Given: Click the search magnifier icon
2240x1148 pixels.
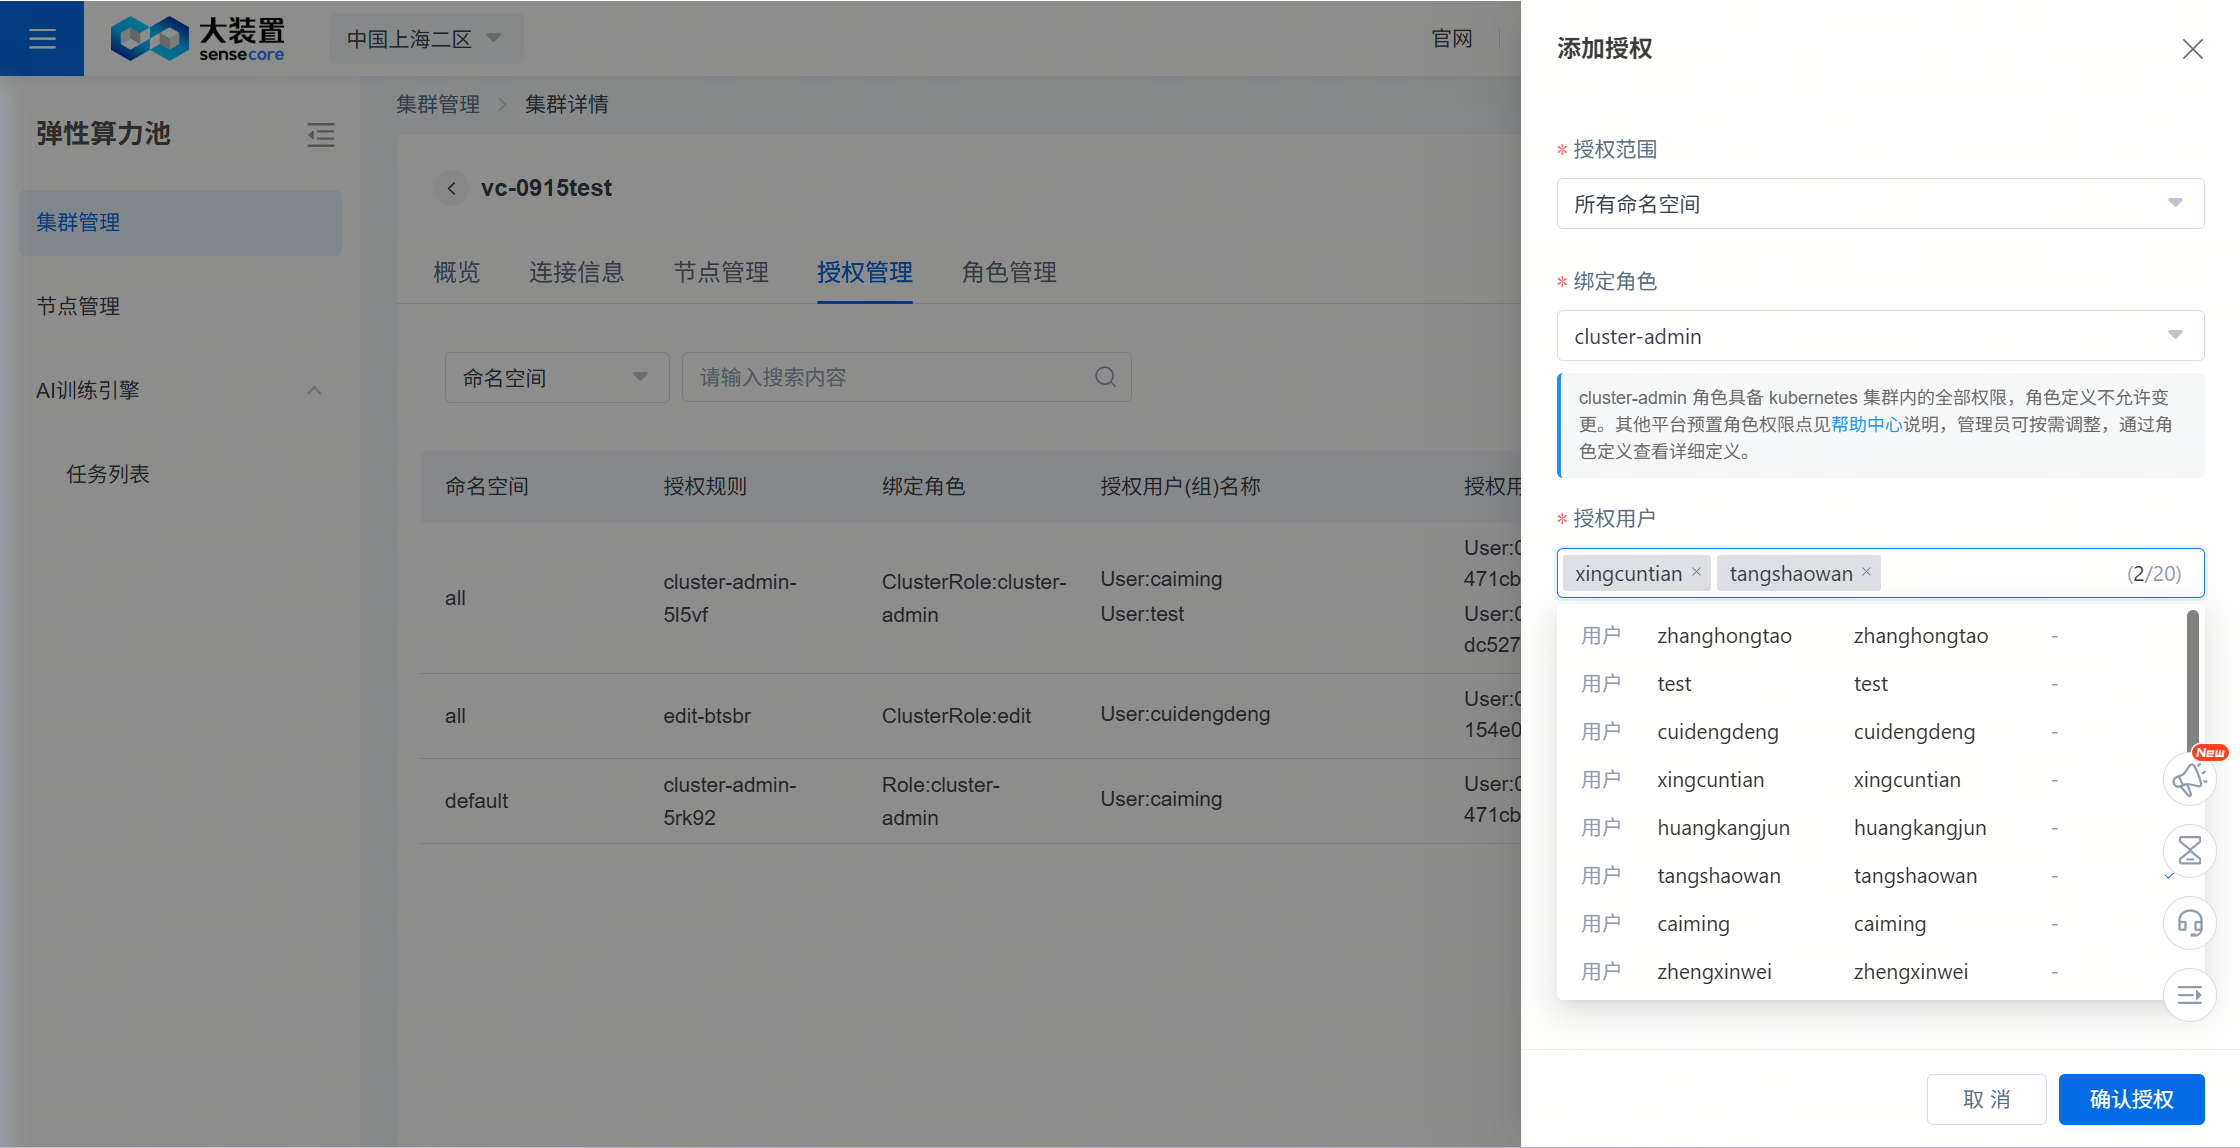Looking at the screenshot, I should pos(1105,377).
